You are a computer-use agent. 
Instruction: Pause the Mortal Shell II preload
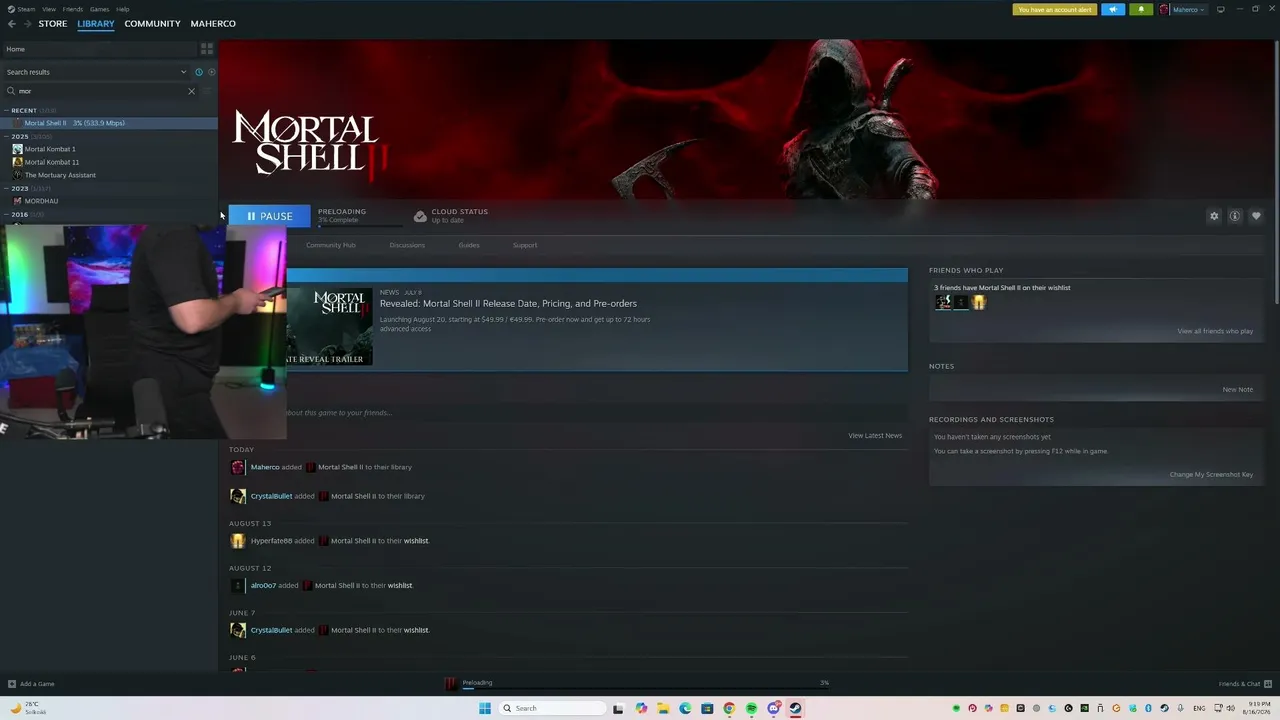point(269,216)
